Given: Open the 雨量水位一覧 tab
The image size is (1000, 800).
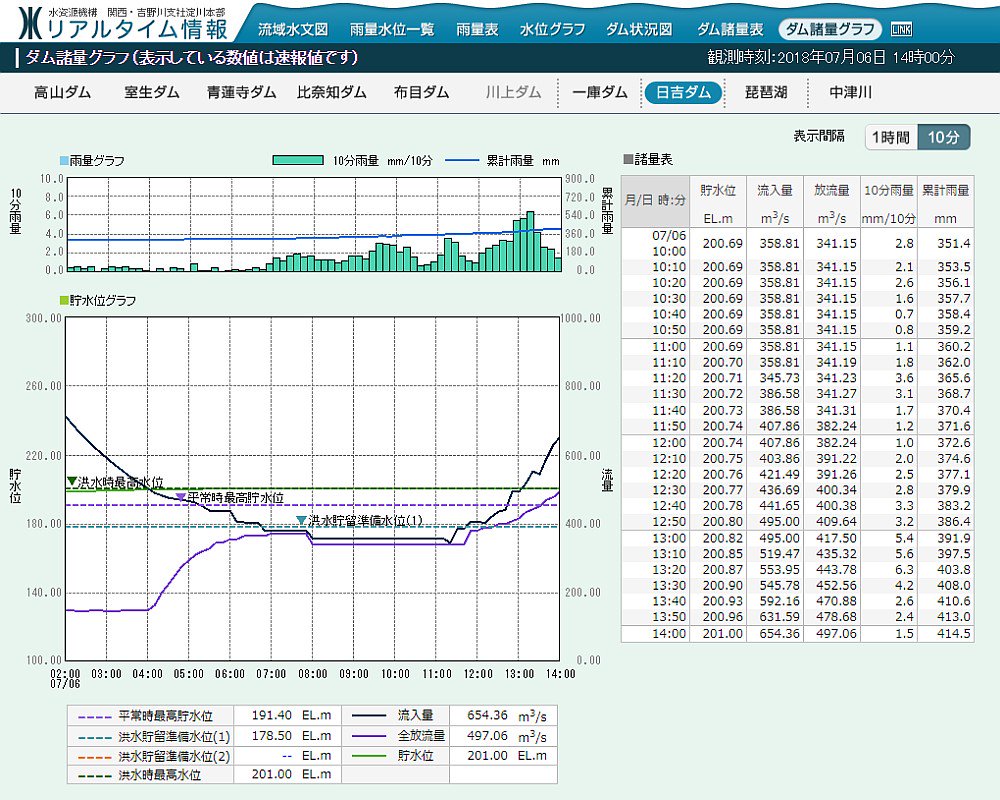Looking at the screenshot, I should [x=392, y=29].
